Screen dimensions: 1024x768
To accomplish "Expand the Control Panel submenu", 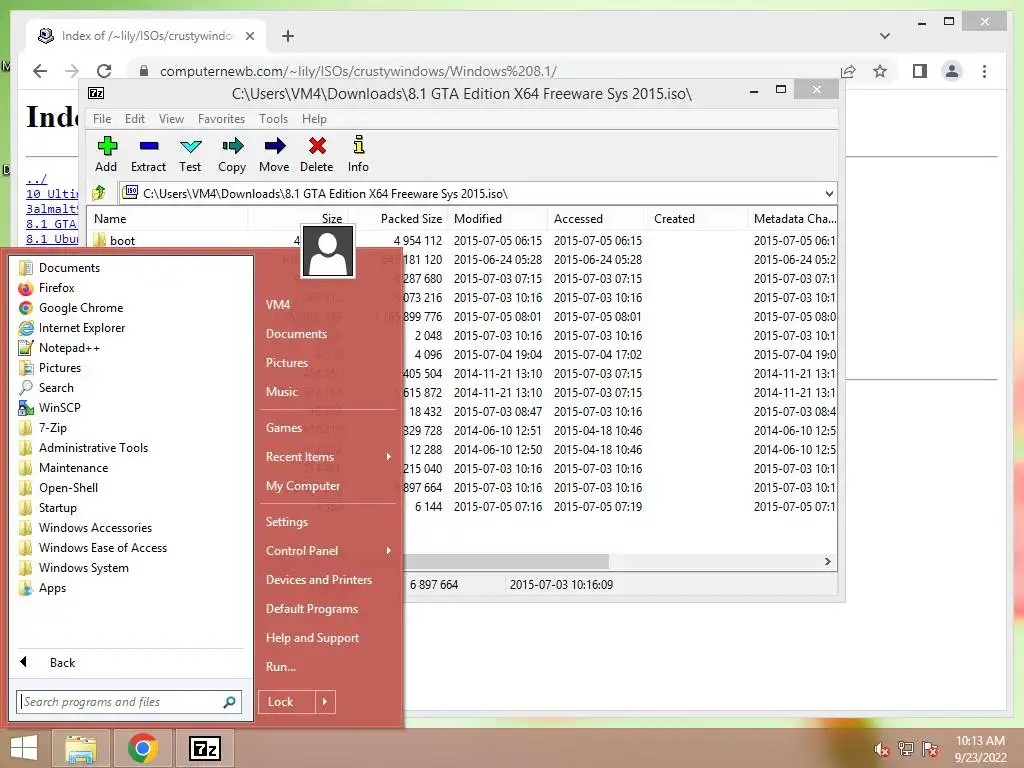I will (329, 551).
